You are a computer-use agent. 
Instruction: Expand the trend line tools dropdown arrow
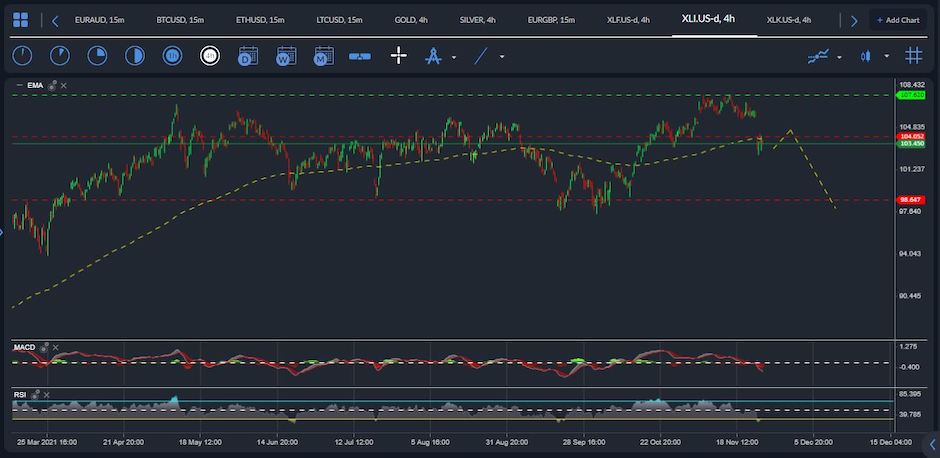(x=502, y=58)
